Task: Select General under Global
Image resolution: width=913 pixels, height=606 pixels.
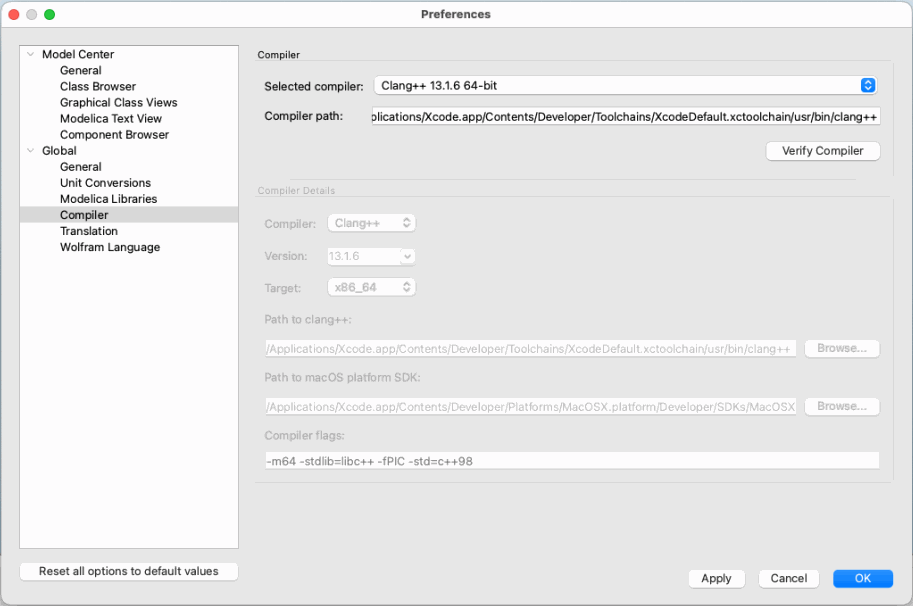Action: [x=80, y=167]
